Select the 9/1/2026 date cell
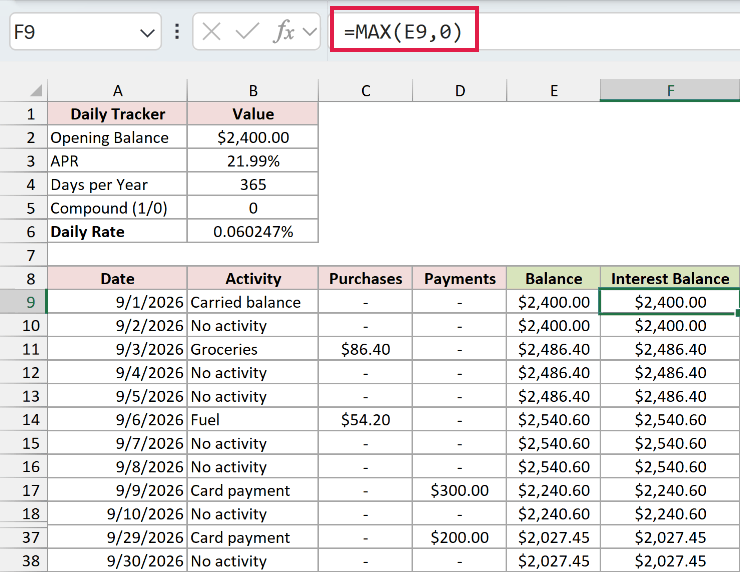 [x=118, y=302]
